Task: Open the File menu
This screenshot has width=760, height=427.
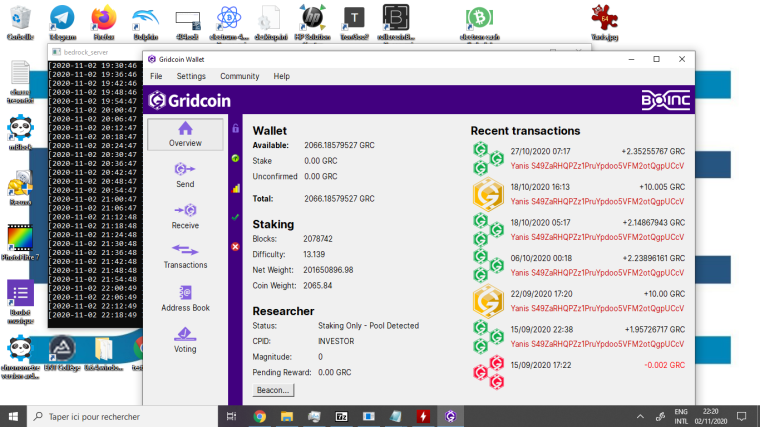Action: tap(156, 76)
